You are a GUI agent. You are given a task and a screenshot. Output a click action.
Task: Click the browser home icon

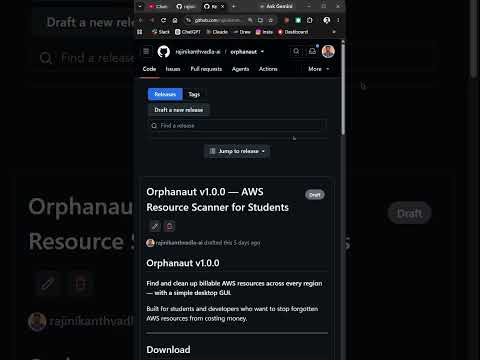175,20
